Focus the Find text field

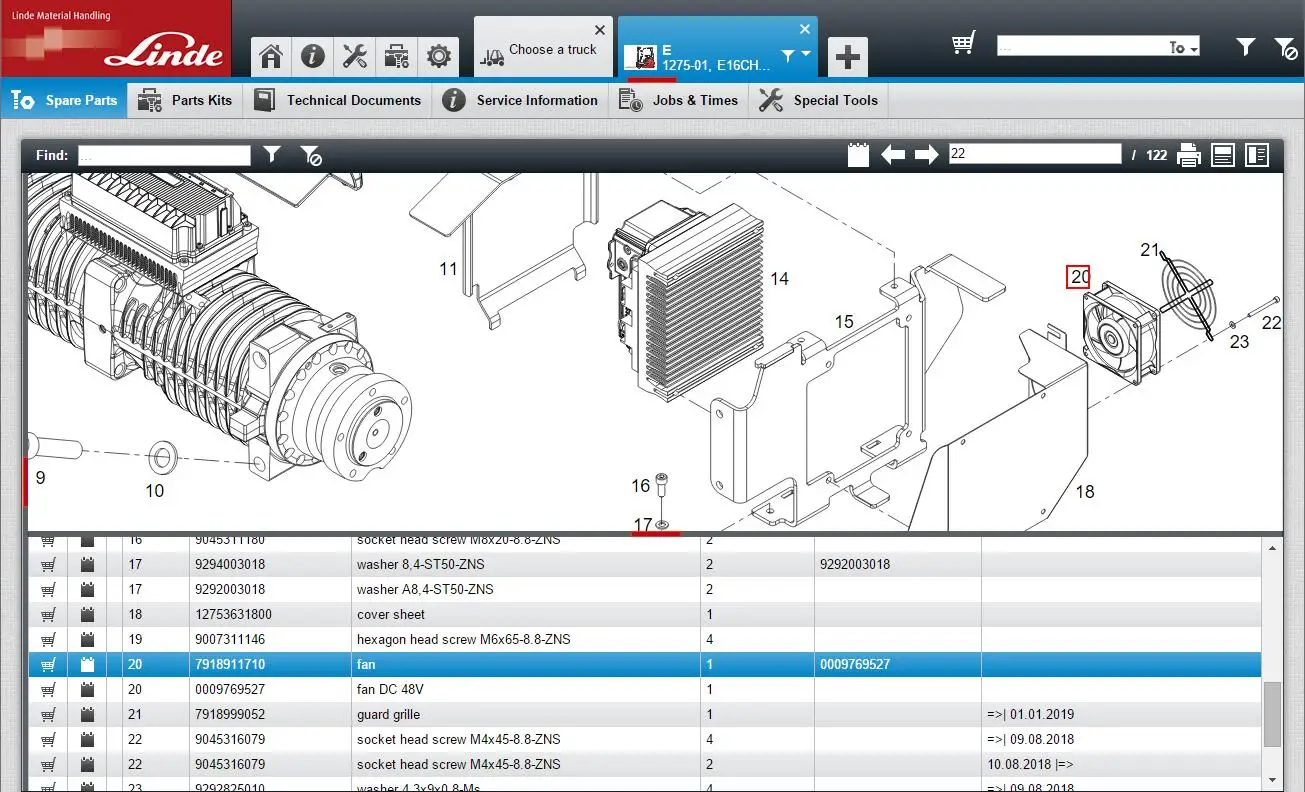(x=164, y=155)
